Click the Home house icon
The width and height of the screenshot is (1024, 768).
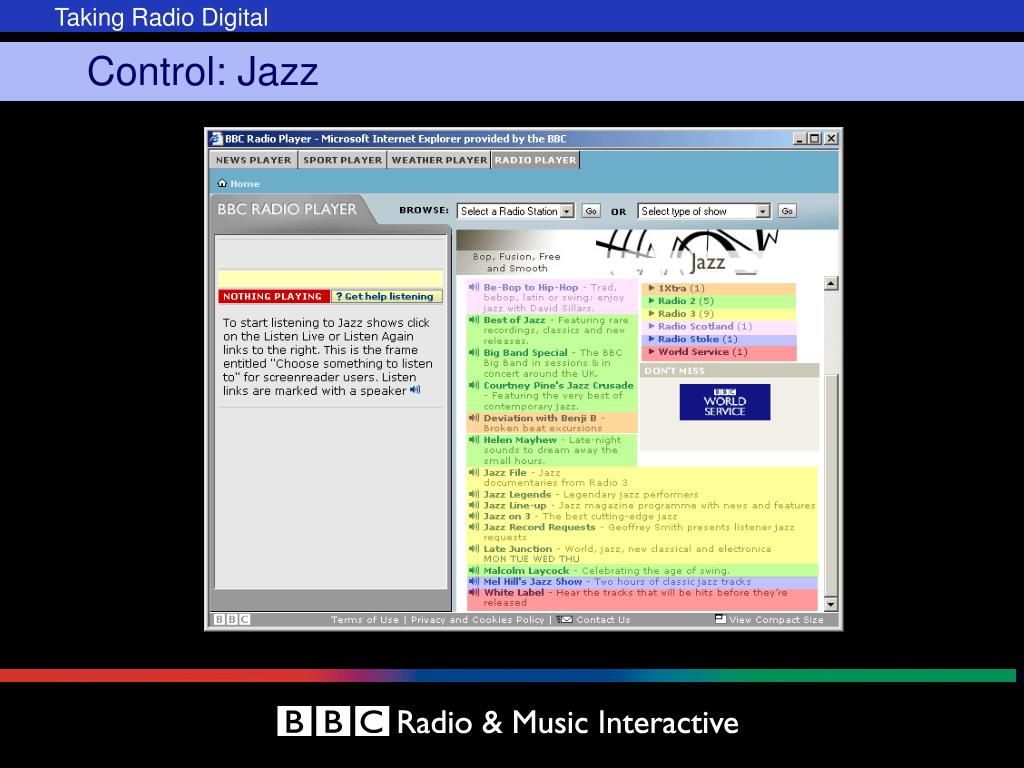pos(222,184)
